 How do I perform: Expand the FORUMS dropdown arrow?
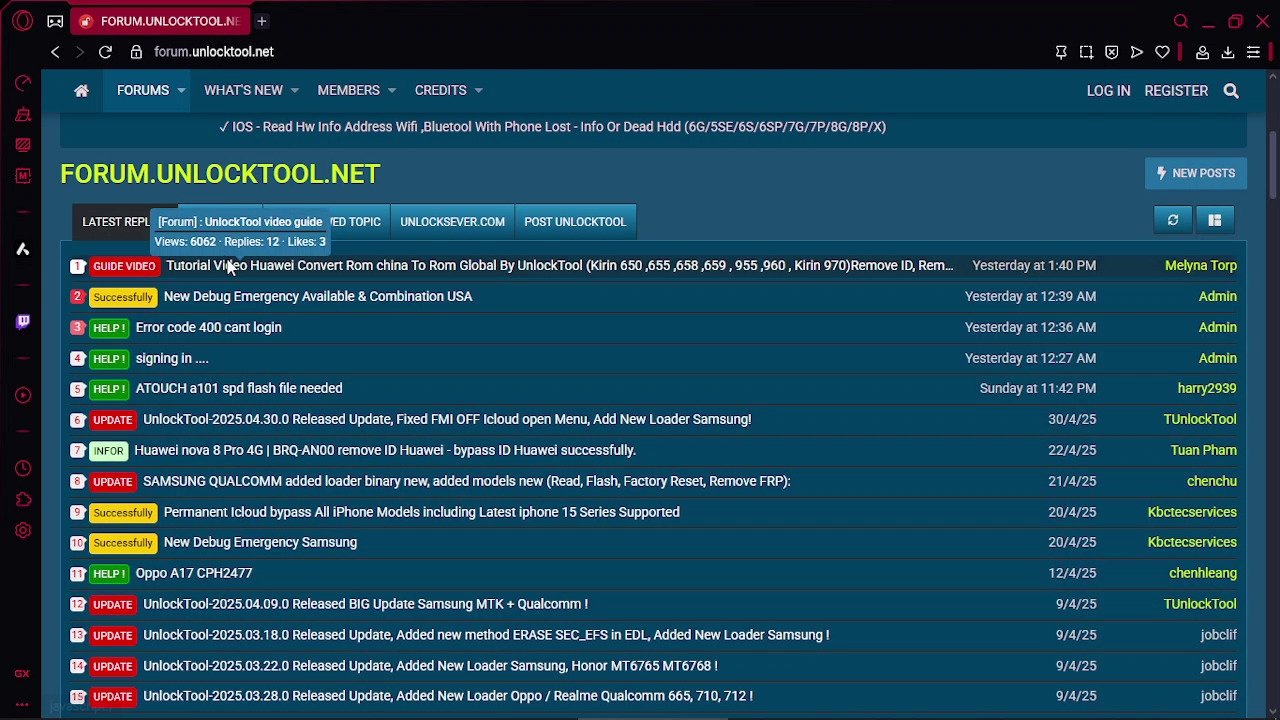point(181,91)
